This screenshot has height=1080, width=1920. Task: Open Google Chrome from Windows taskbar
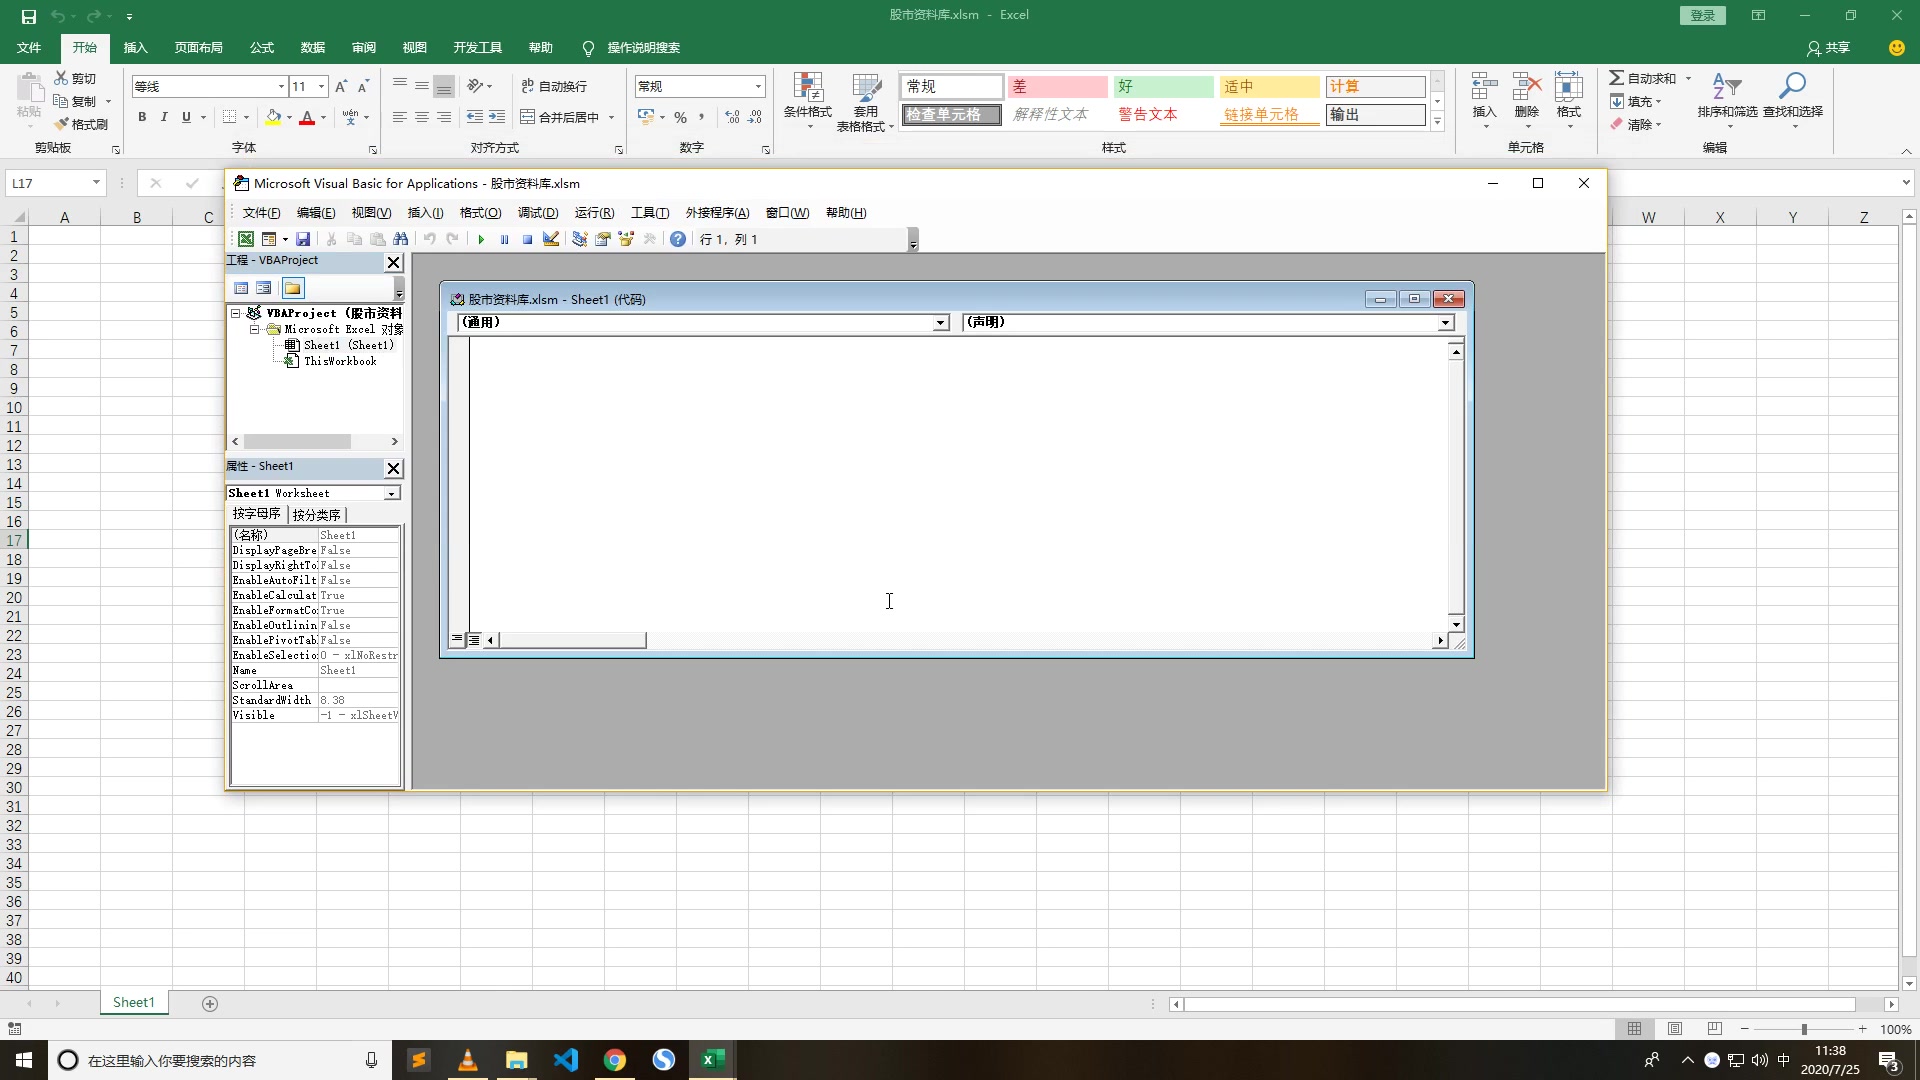pos(615,1060)
